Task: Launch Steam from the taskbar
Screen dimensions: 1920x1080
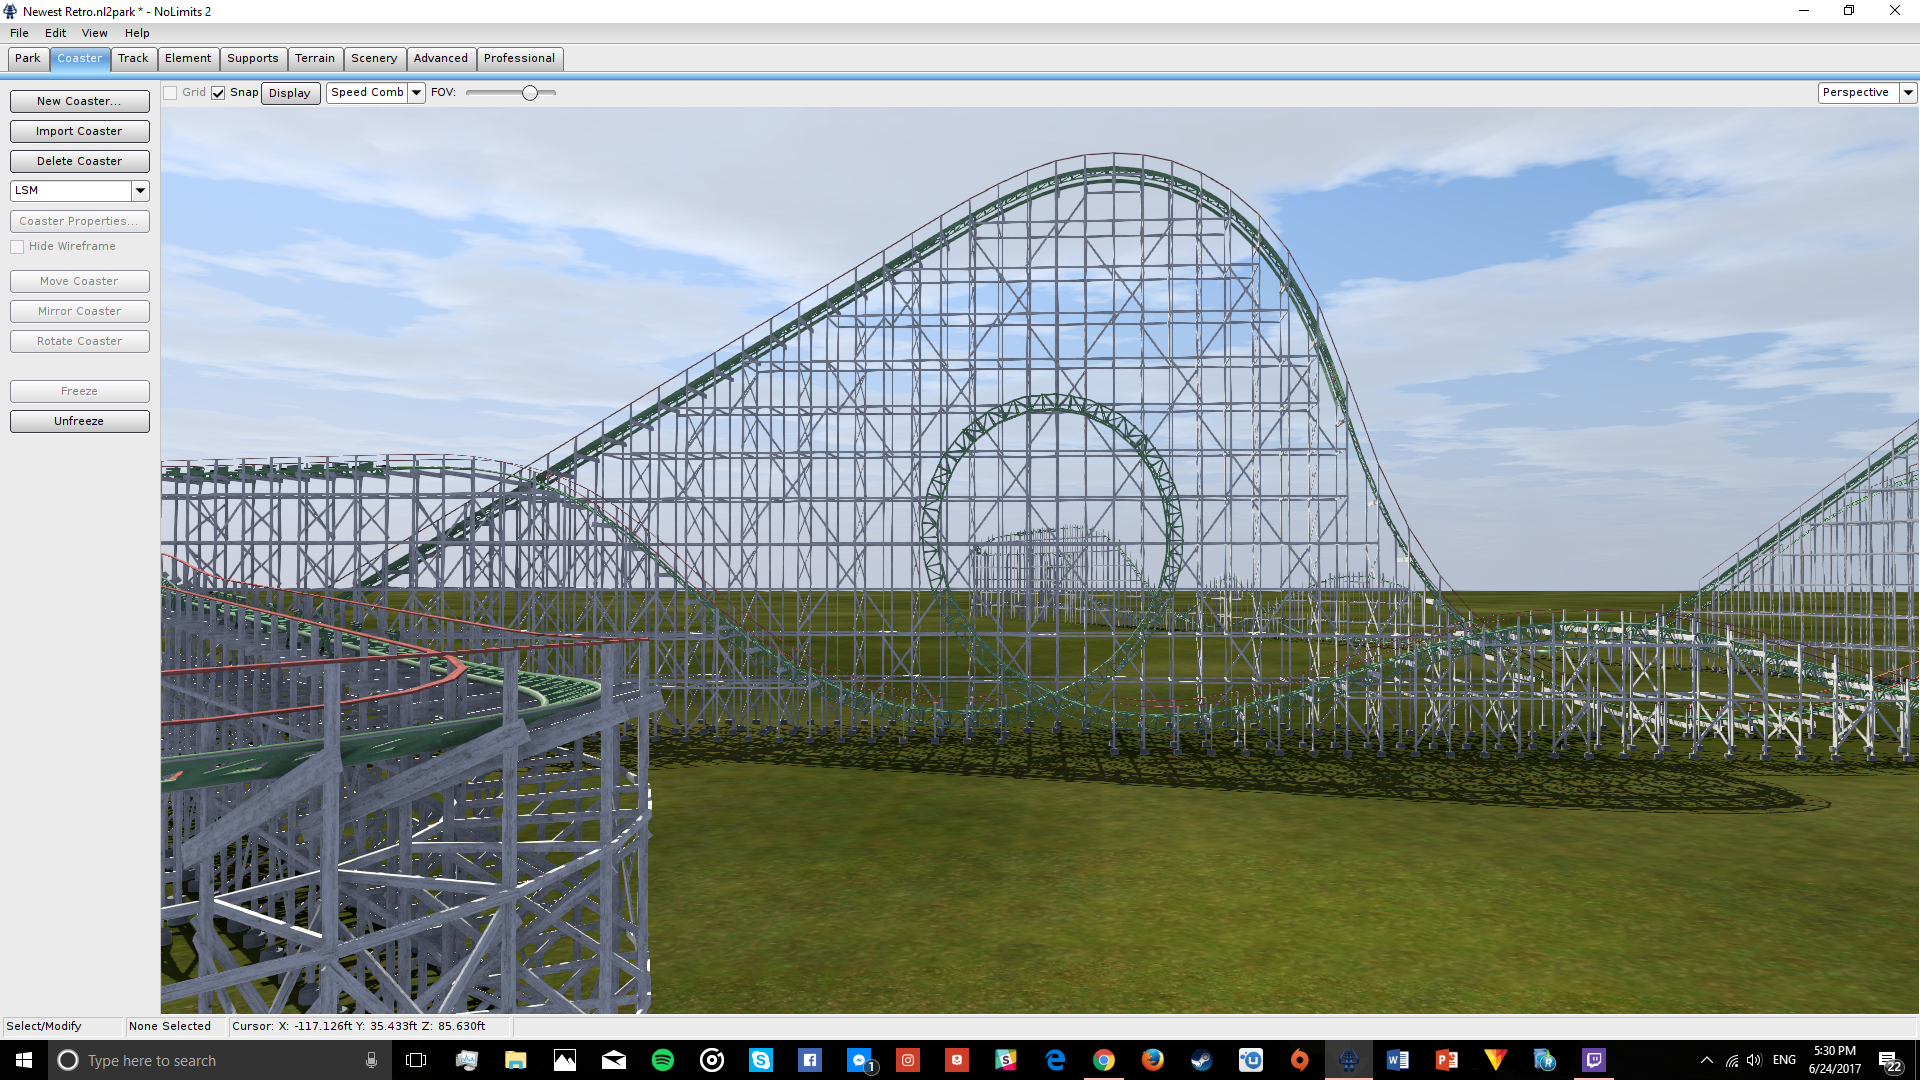Action: click(1201, 1060)
